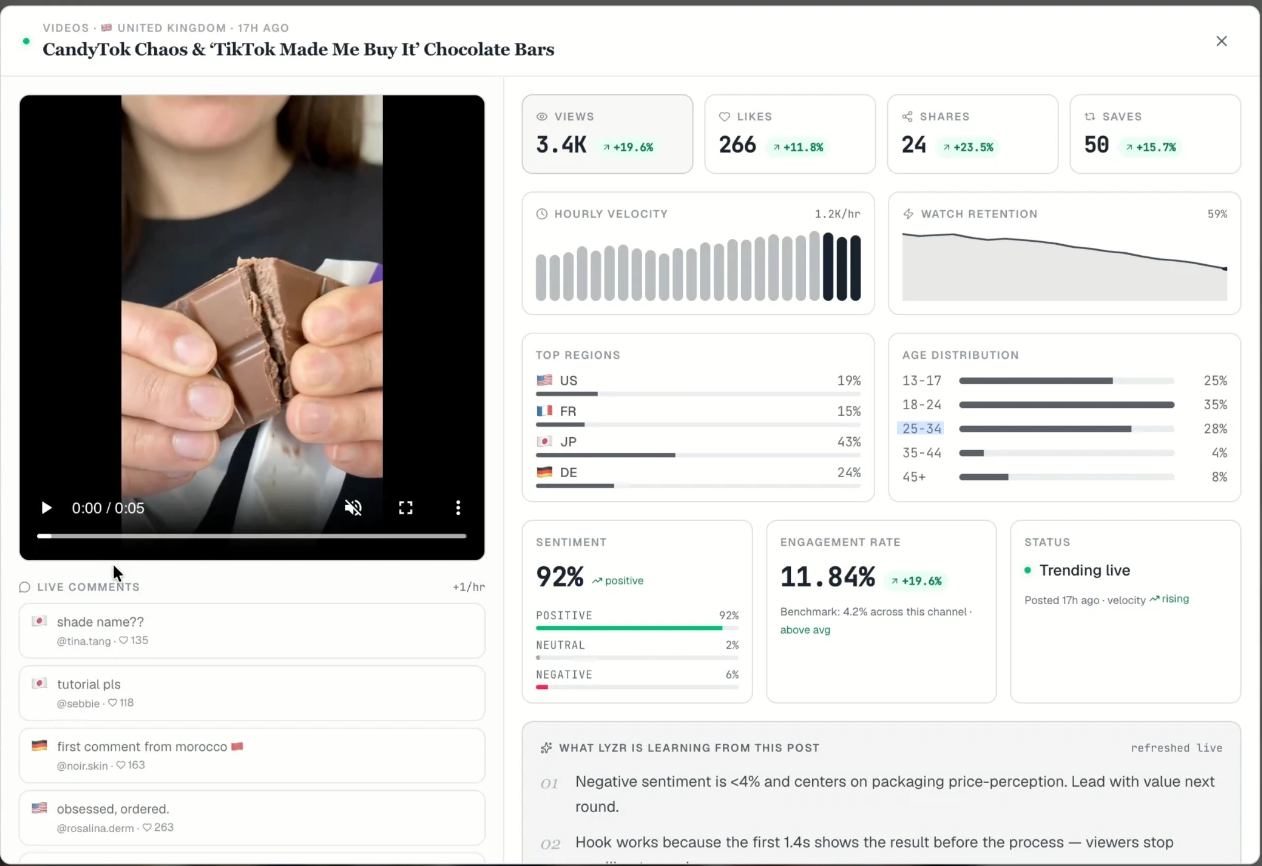This screenshot has width=1262, height=866.
Task: Select the Likes metric card
Action: pyautogui.click(x=790, y=134)
